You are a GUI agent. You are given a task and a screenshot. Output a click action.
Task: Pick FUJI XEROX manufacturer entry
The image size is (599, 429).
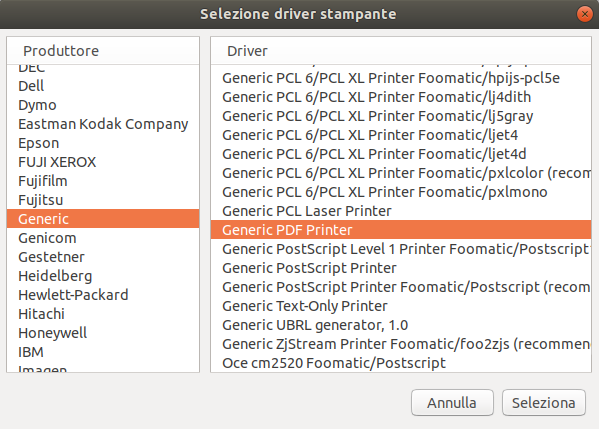[x=103, y=162]
